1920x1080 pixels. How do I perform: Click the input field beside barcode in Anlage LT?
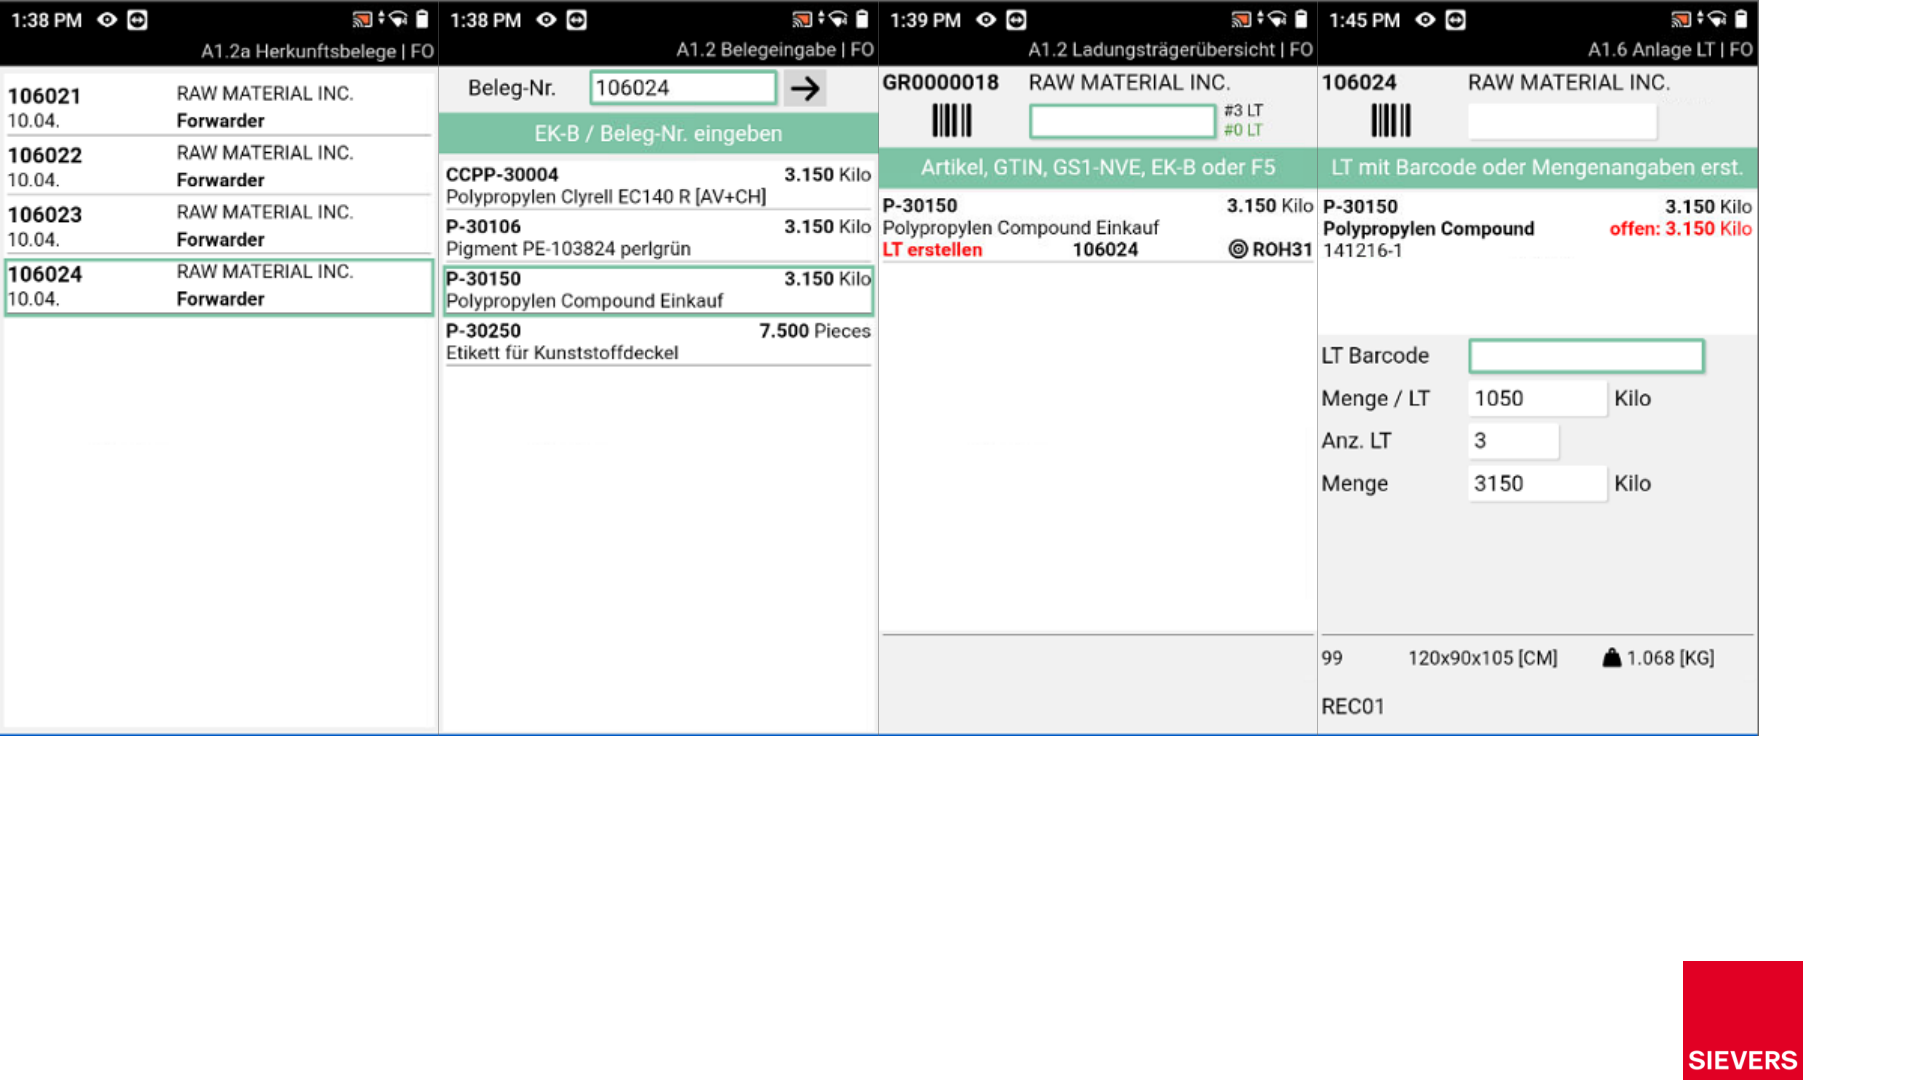point(1562,121)
